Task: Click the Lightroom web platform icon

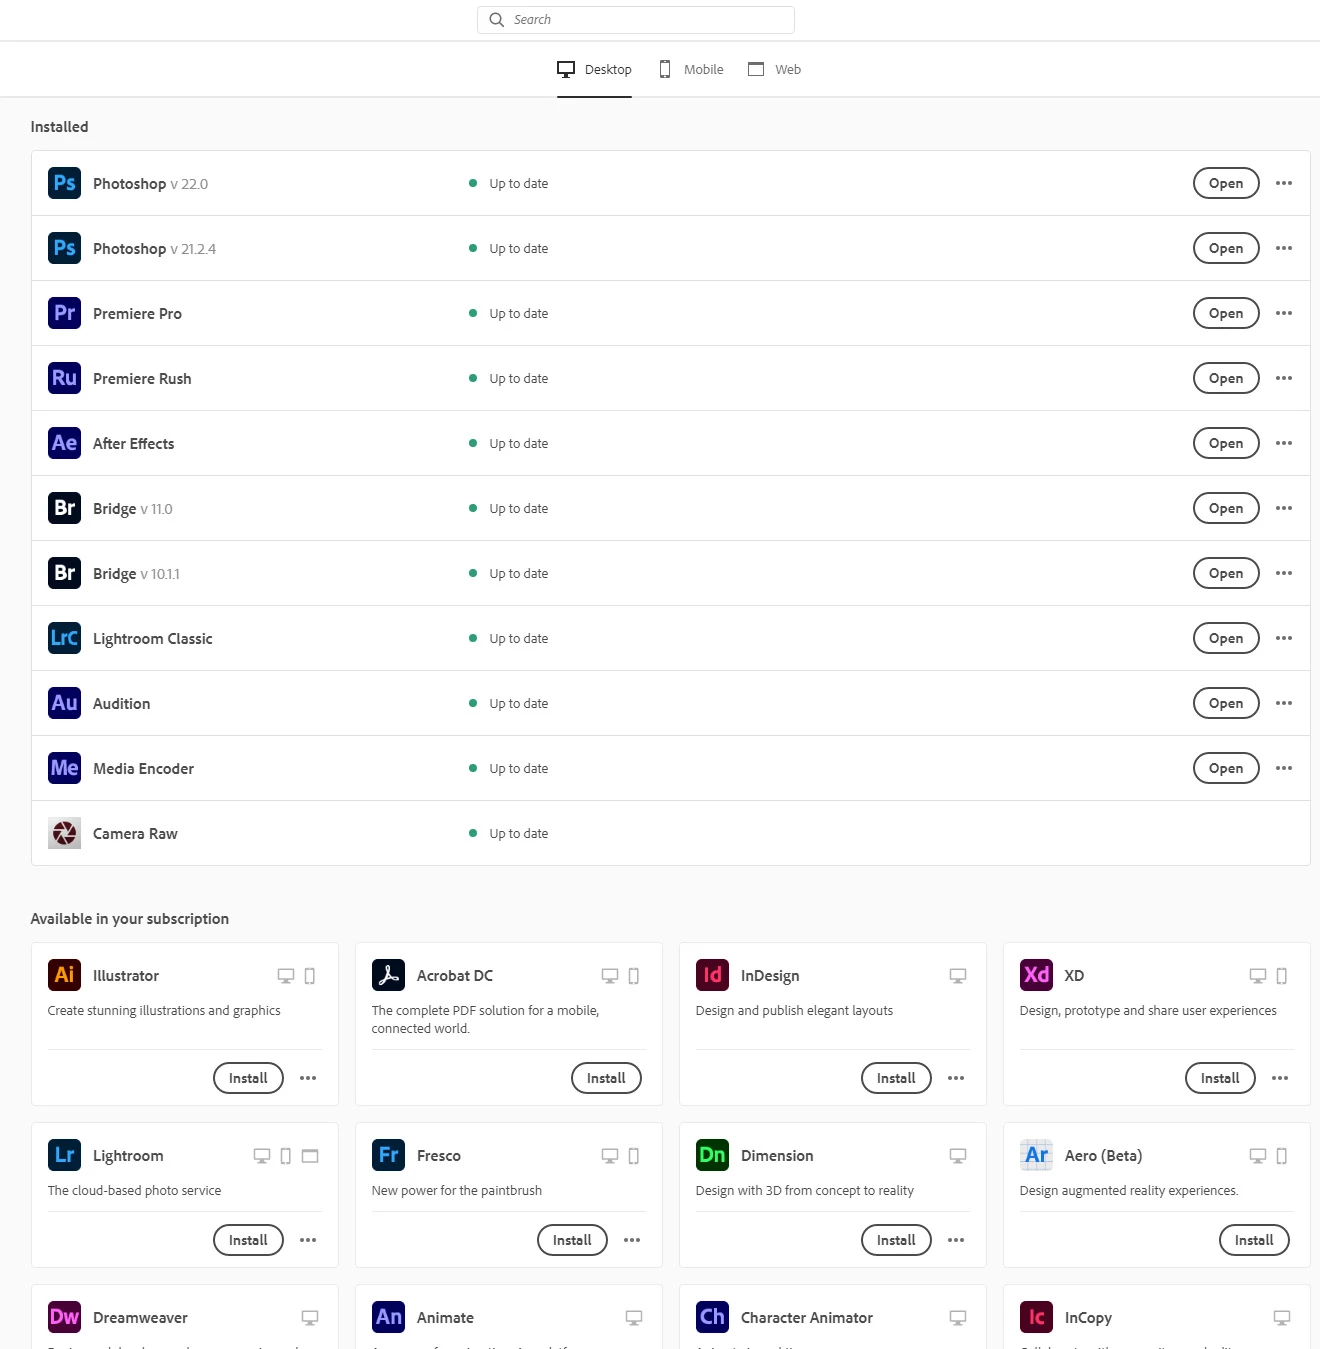Action: 310,1156
